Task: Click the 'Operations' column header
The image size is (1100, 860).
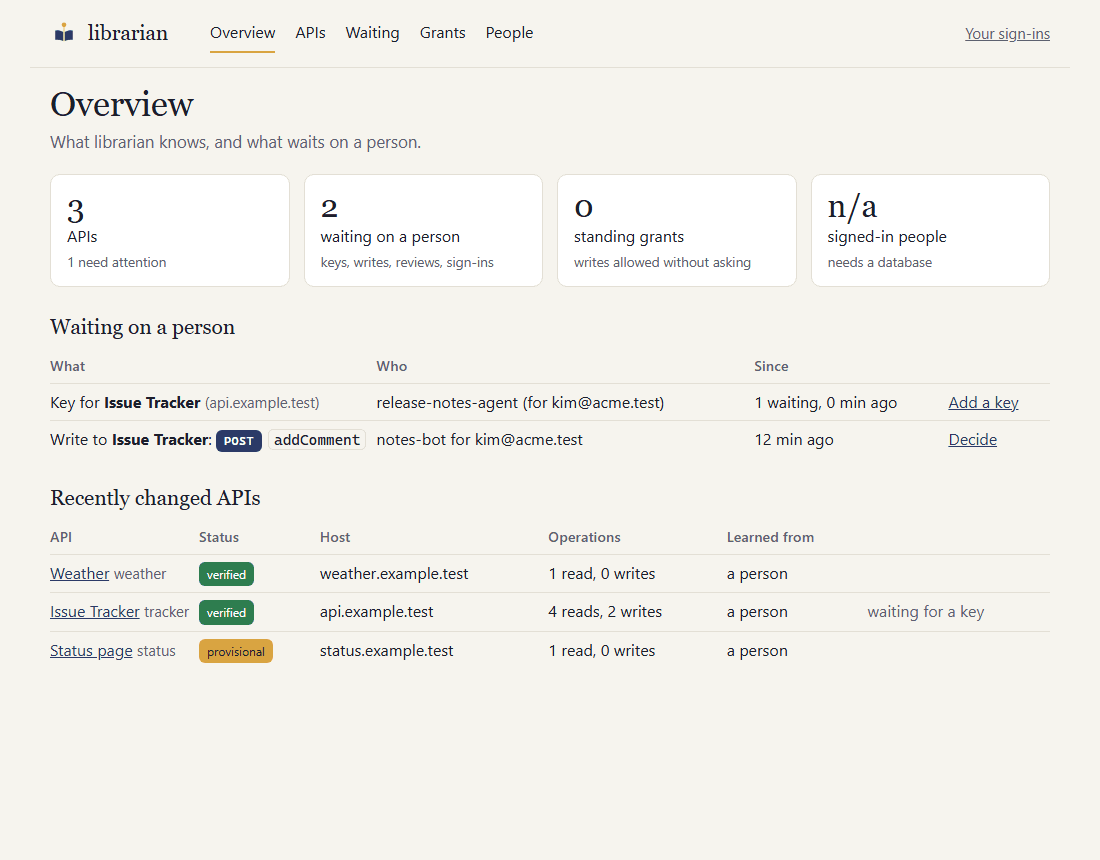Action: coord(584,537)
